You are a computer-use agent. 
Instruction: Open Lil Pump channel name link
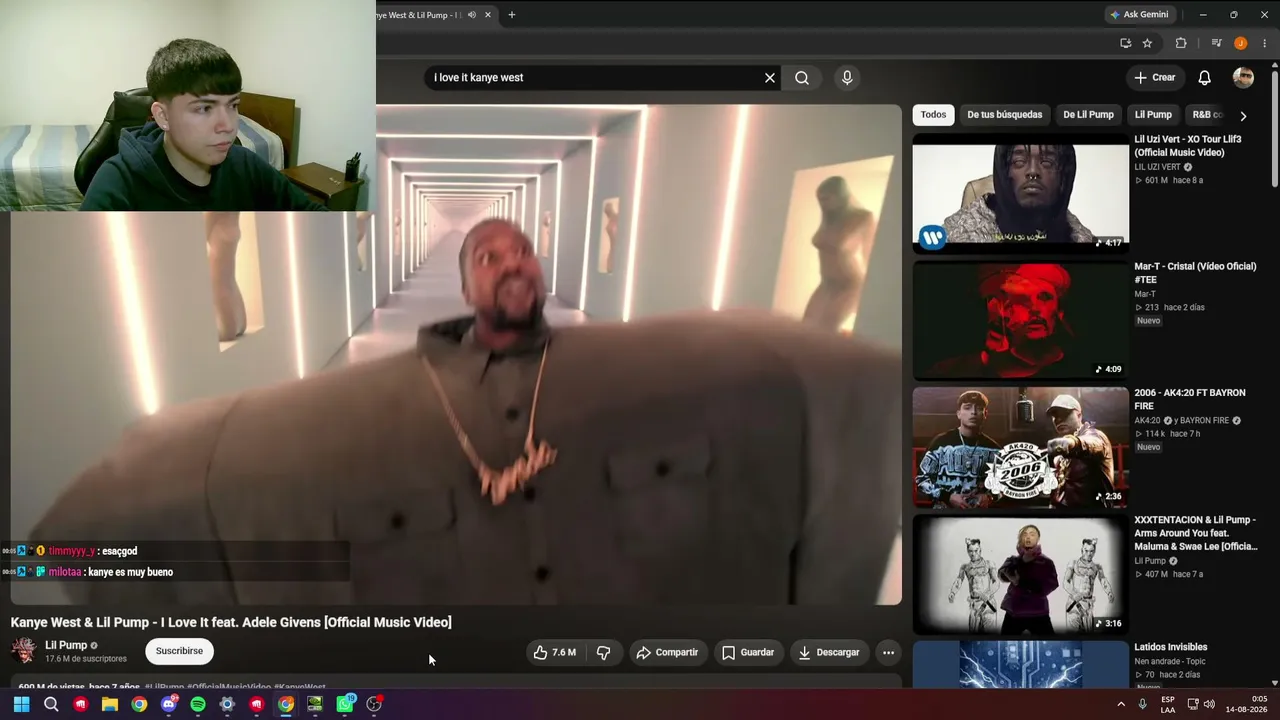click(x=66, y=645)
